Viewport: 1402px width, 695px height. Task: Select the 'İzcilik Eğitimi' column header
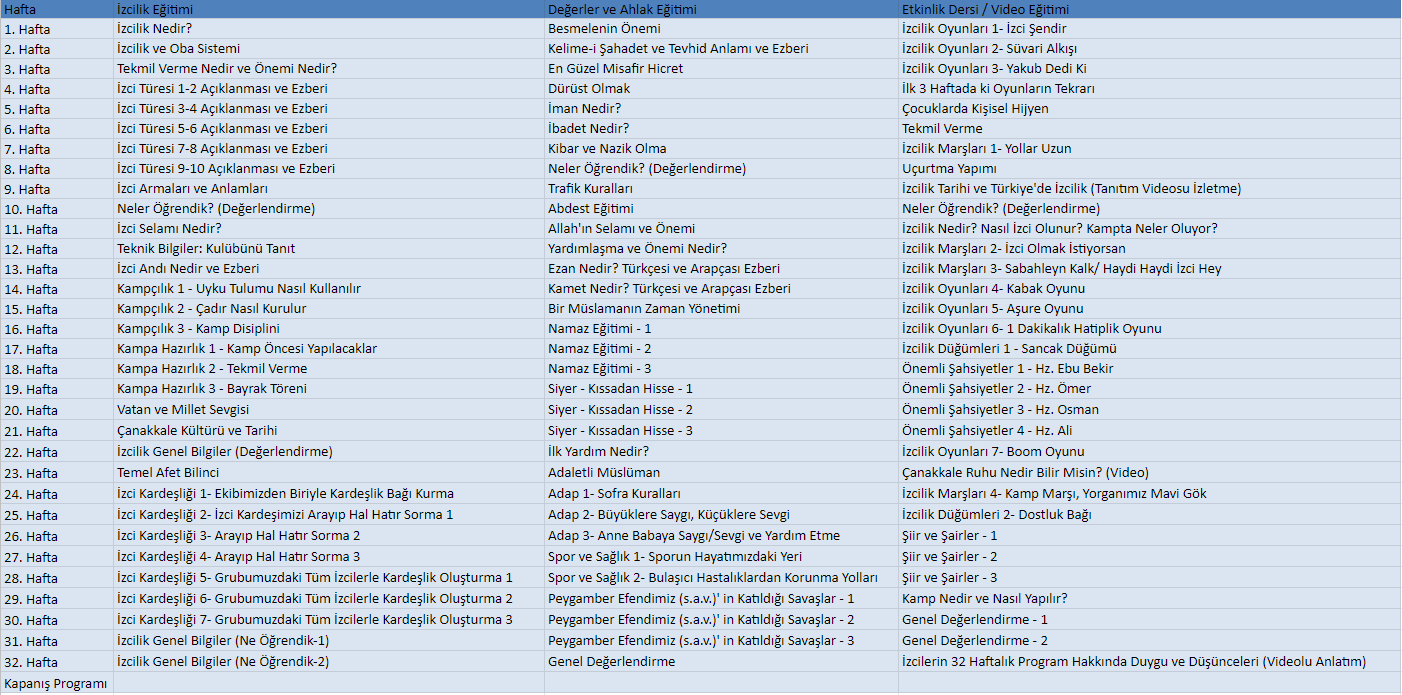click(329, 9)
